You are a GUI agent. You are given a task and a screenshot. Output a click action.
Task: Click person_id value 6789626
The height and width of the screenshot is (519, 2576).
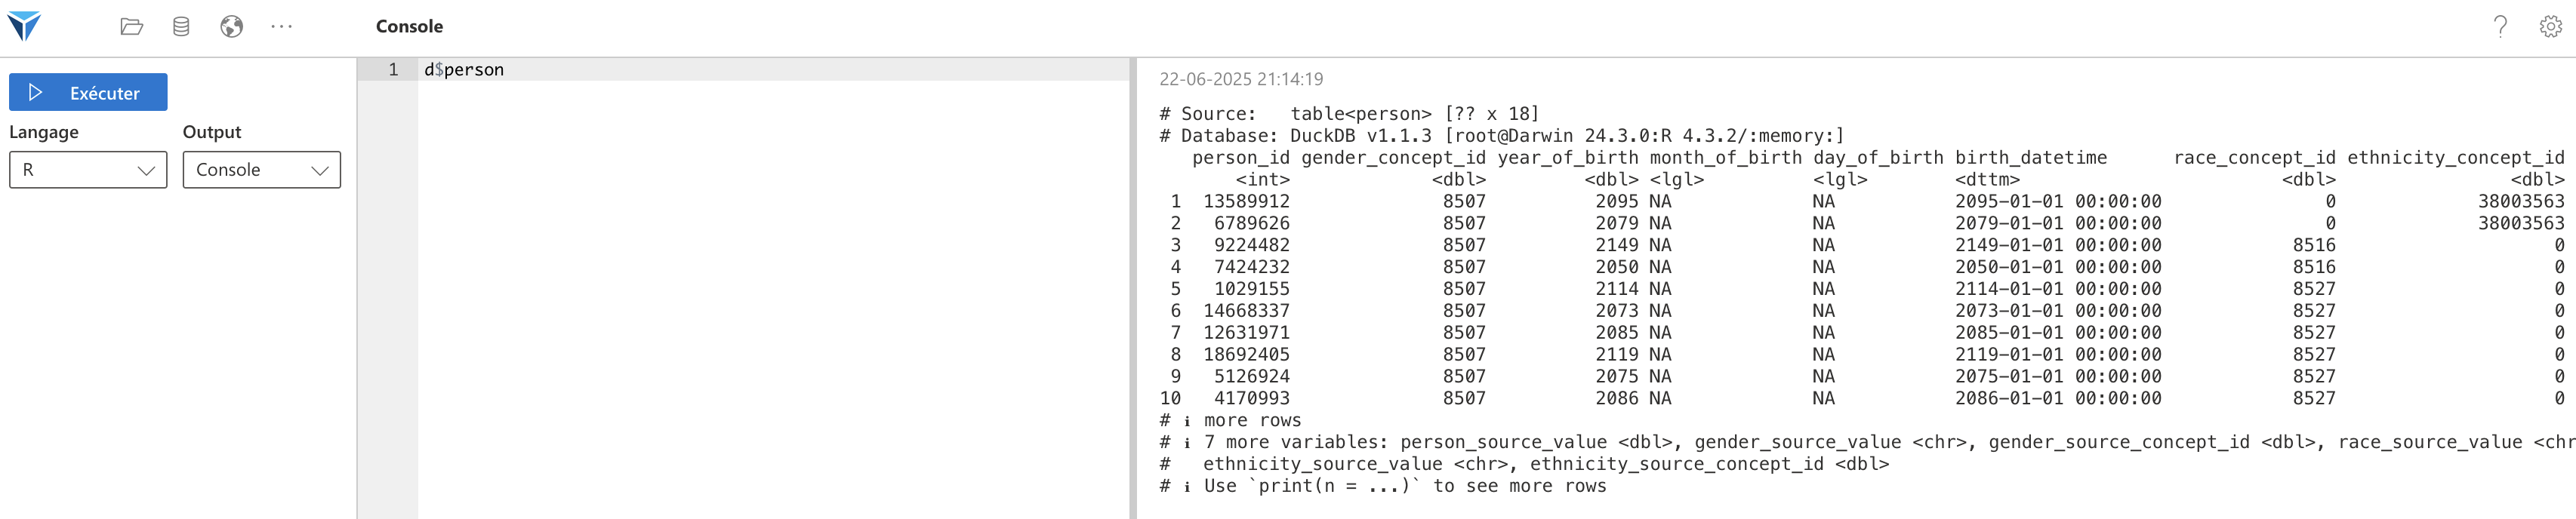point(1252,223)
